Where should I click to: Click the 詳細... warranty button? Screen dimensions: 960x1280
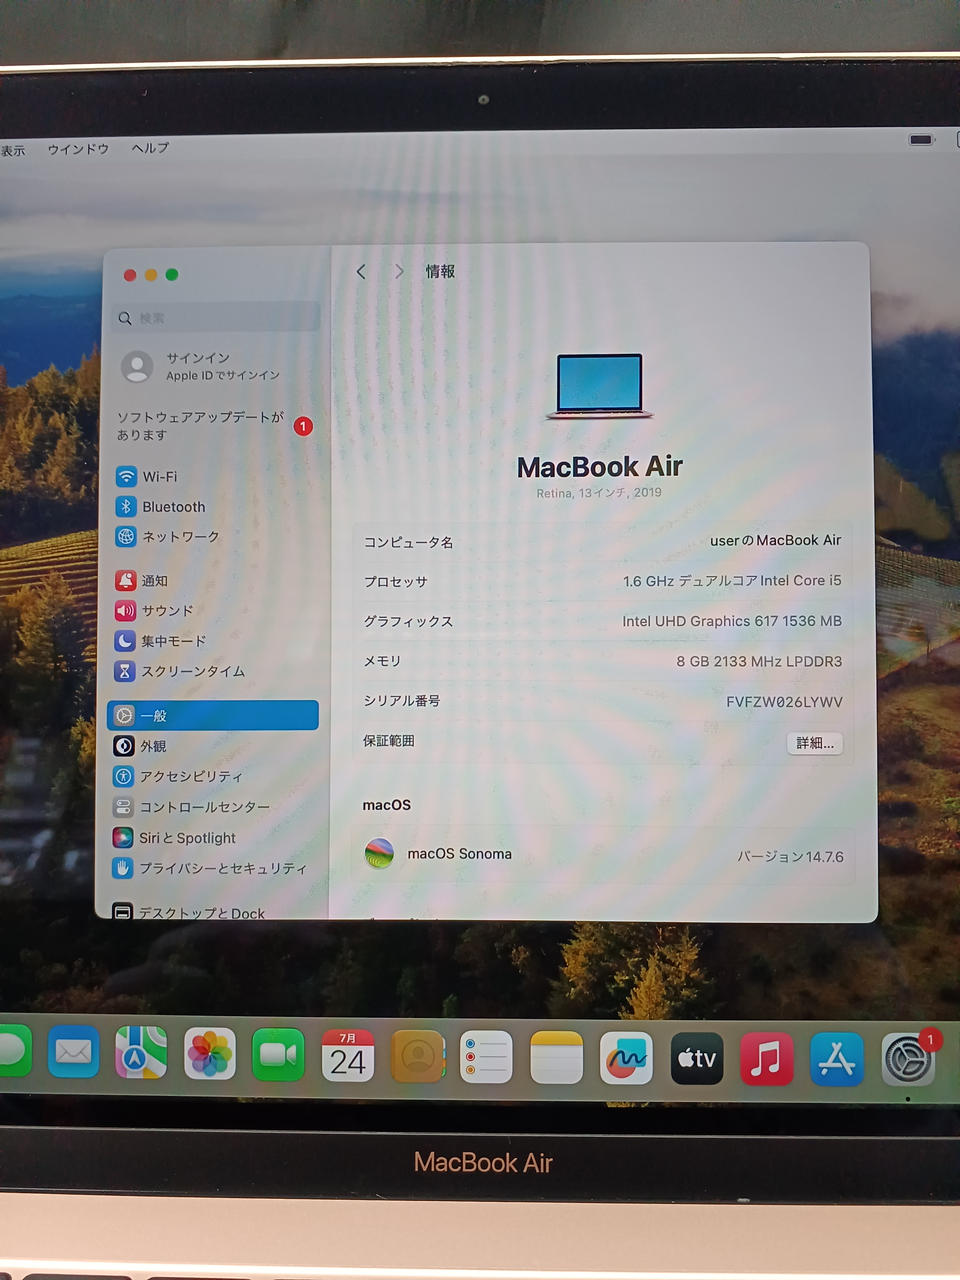pos(814,743)
